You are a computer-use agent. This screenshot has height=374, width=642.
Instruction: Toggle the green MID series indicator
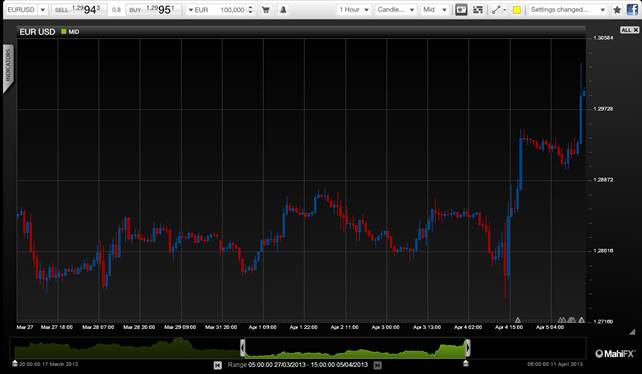pos(63,32)
